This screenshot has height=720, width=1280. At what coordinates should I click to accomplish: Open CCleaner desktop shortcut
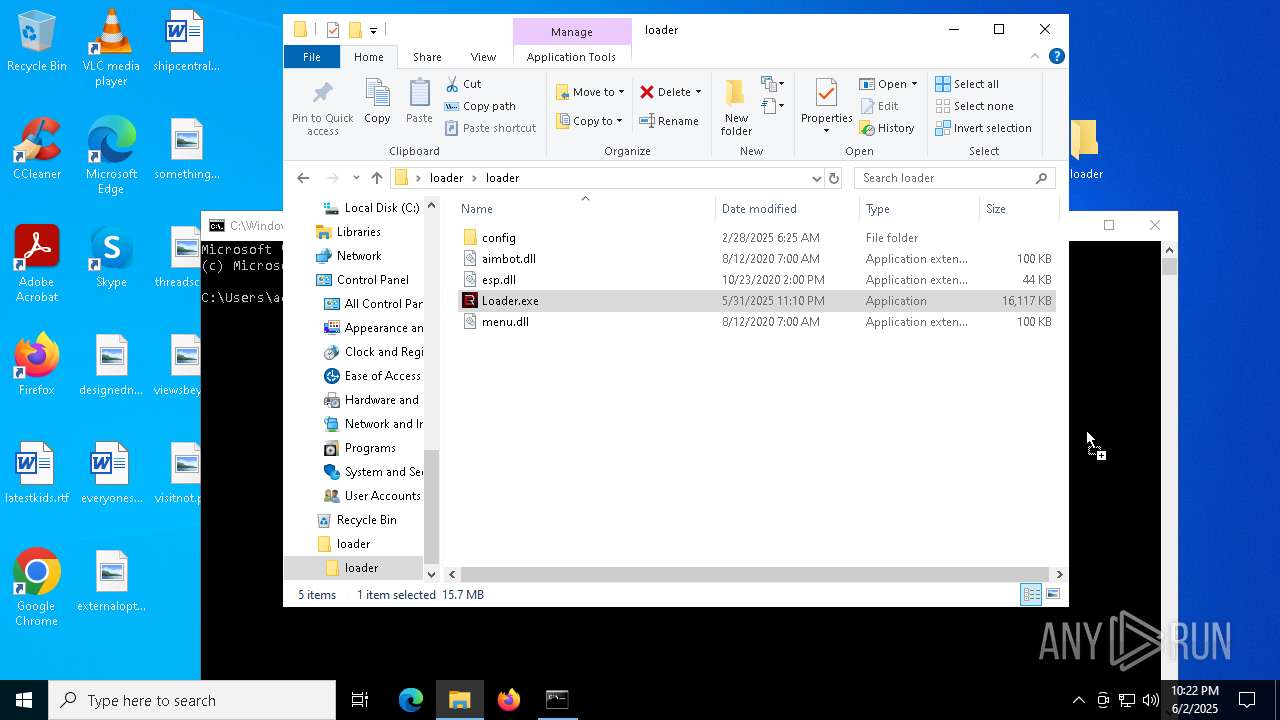click(37, 148)
